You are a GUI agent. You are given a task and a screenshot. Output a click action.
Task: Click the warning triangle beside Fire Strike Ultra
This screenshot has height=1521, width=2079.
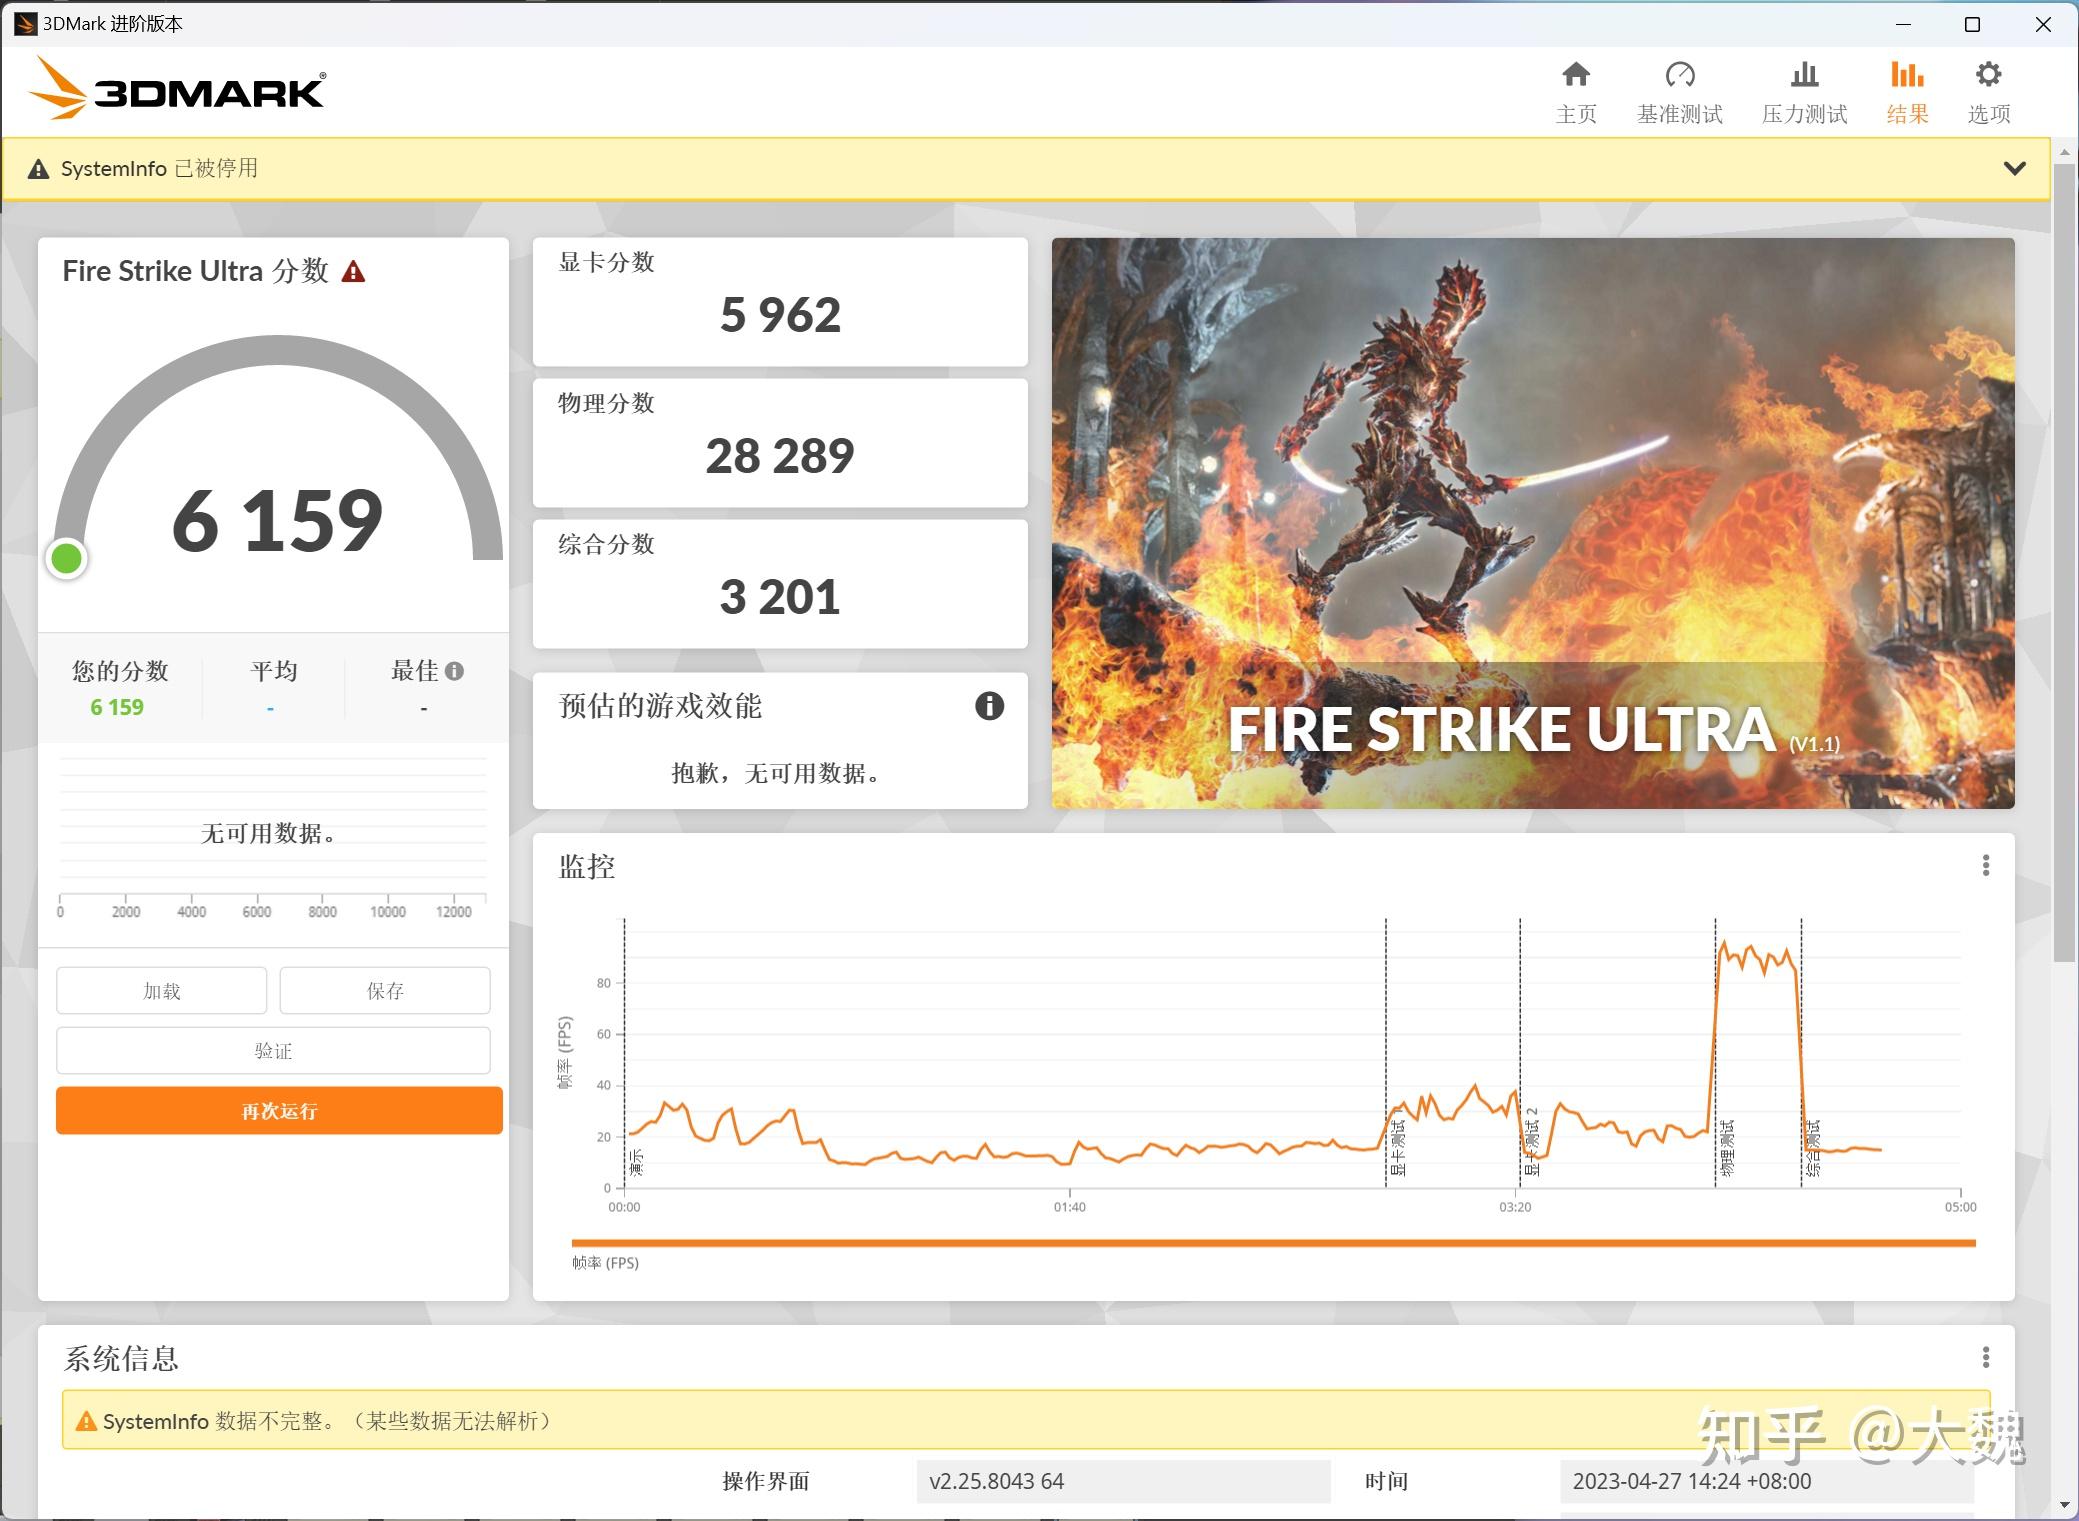pyautogui.click(x=353, y=270)
